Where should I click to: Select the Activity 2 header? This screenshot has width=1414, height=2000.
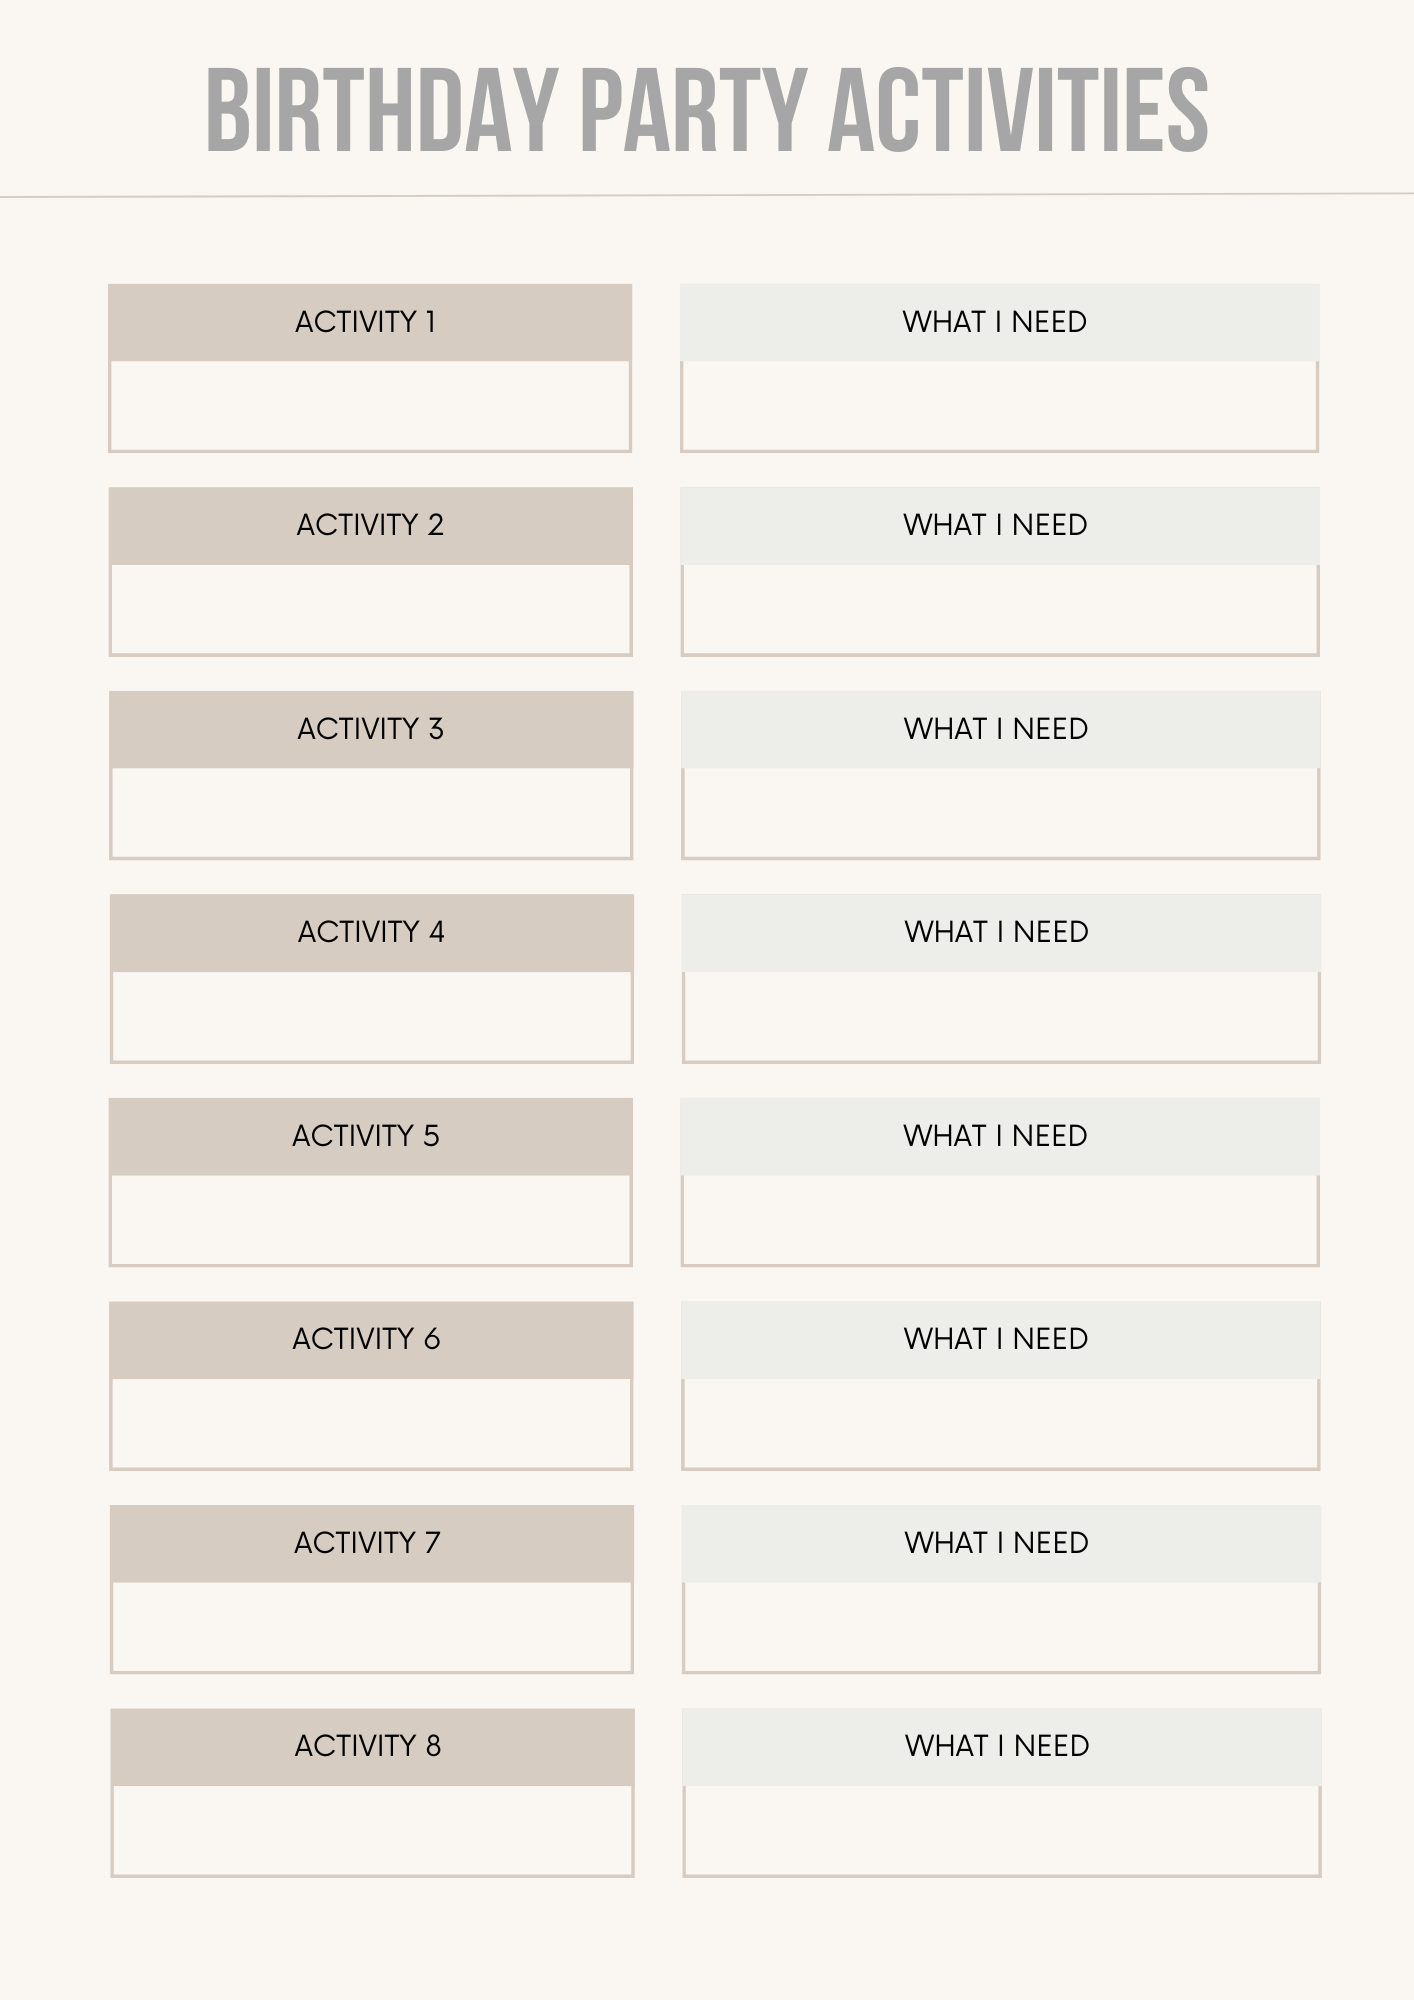coord(370,526)
